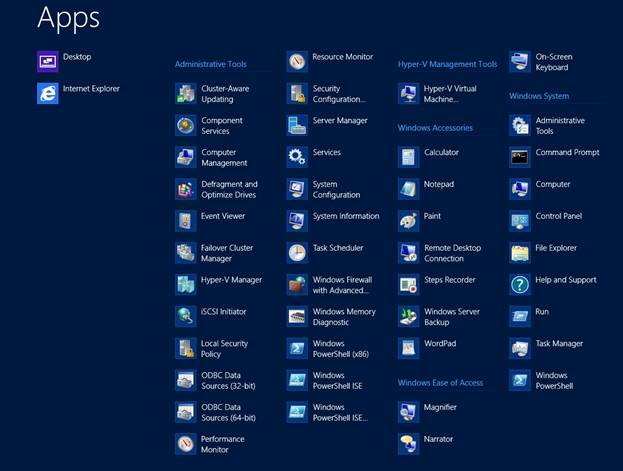Click the Administrative Tools group heading
Viewport: 623px width, 471px height.
click(x=211, y=64)
